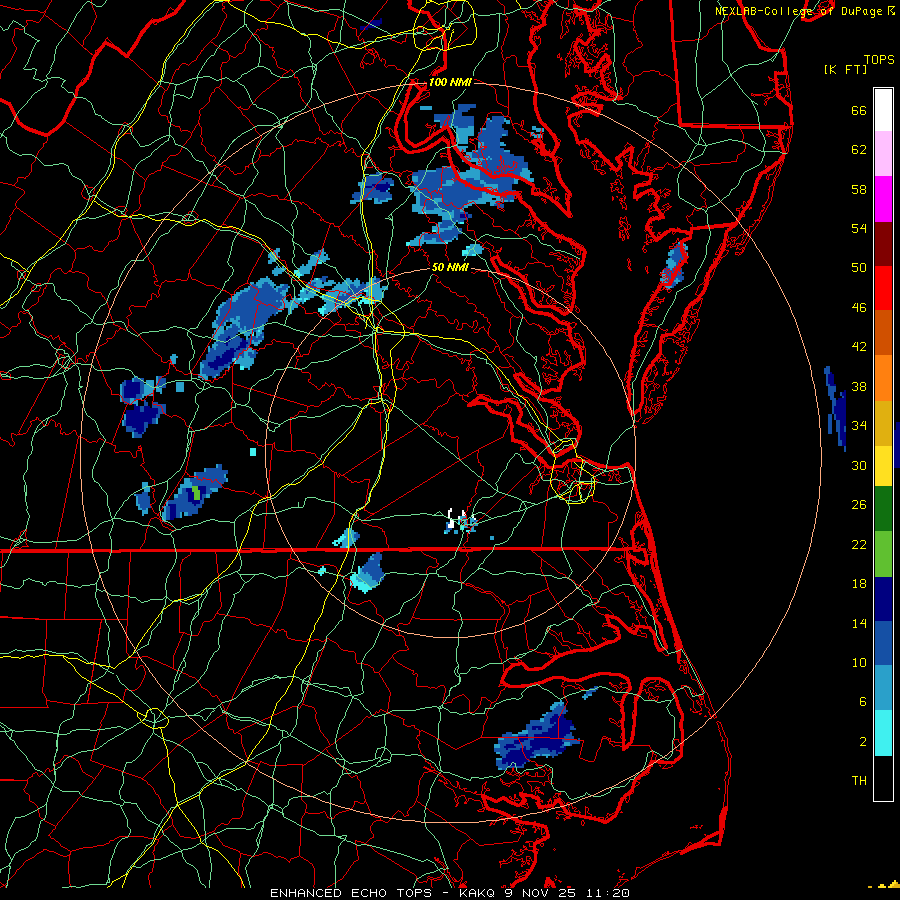Select the 62 legend value

pyautogui.click(x=859, y=149)
